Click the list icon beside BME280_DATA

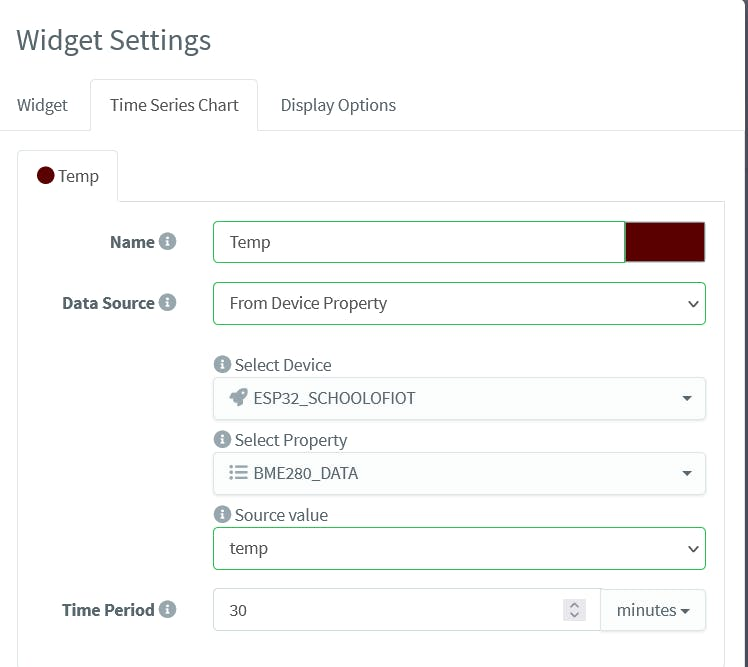(x=237, y=473)
